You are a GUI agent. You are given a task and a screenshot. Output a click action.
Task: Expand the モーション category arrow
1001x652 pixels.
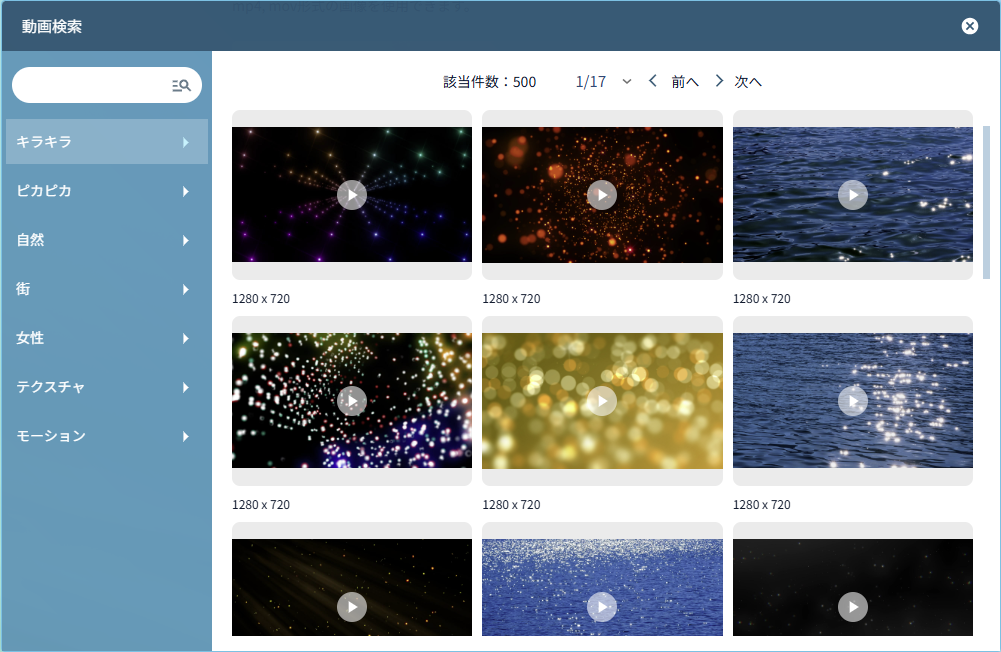pyautogui.click(x=186, y=436)
